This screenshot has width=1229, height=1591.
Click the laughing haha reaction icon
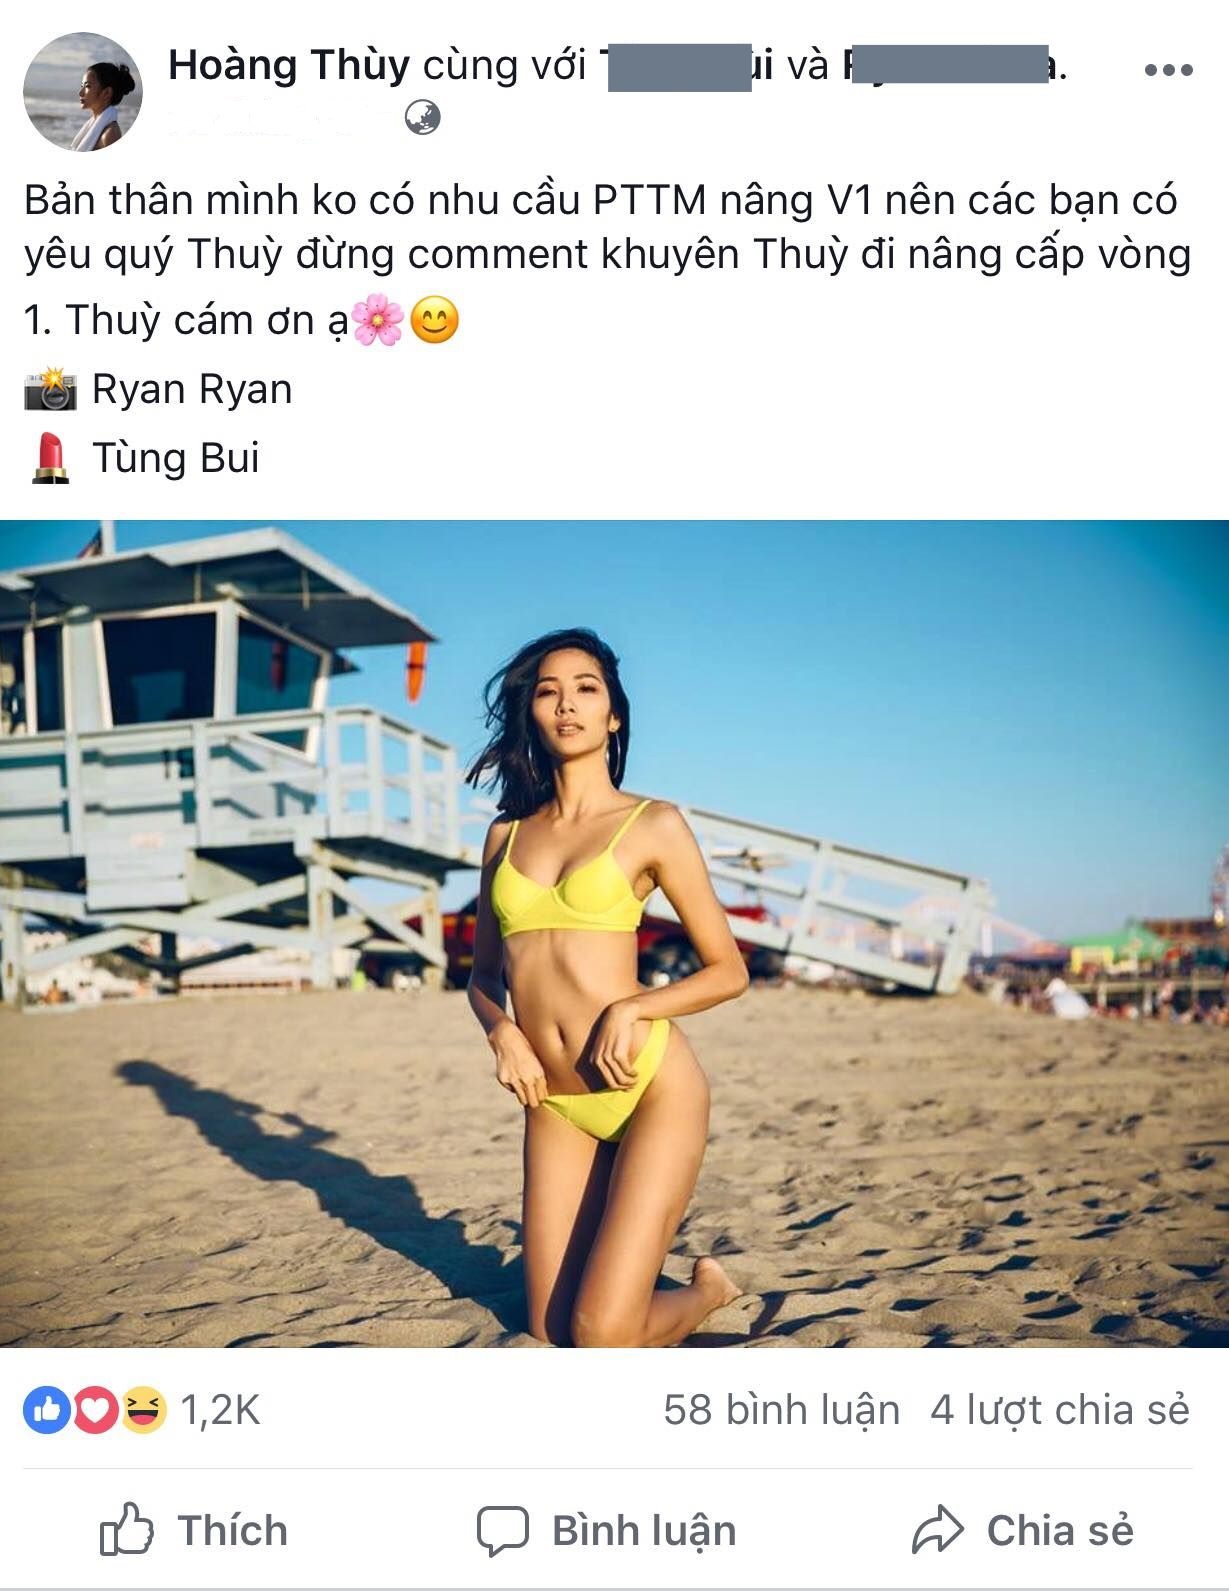click(144, 1410)
